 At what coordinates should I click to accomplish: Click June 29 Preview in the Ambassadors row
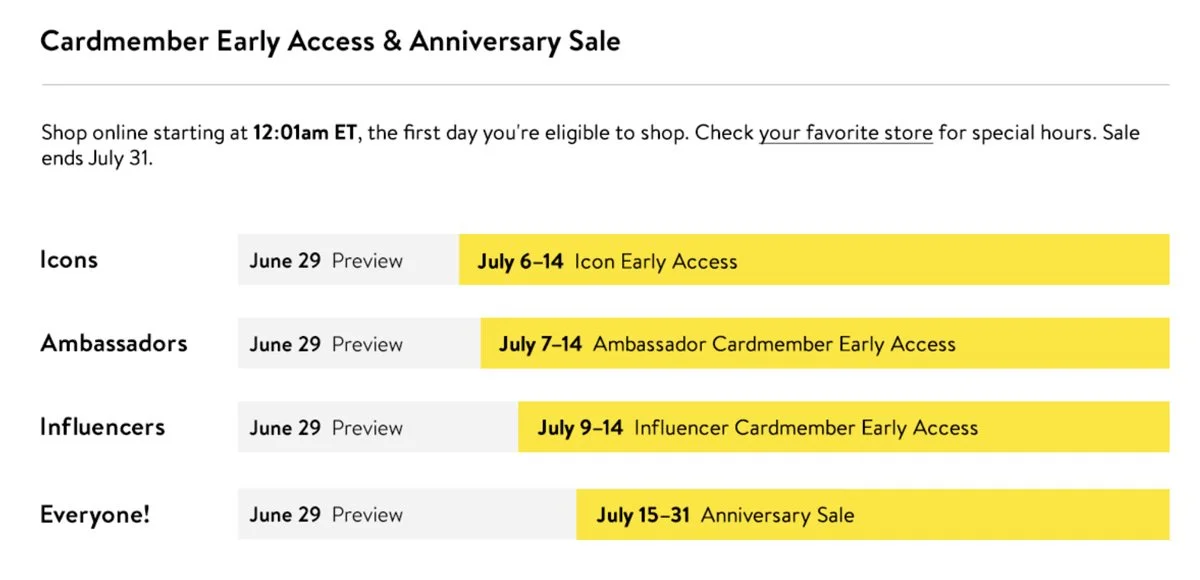pyautogui.click(x=326, y=344)
